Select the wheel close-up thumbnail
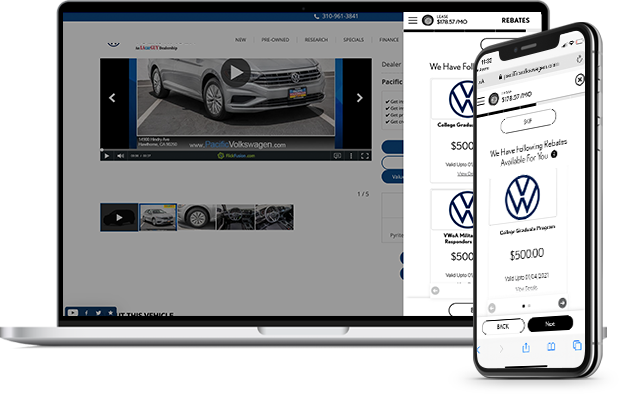619x394 pixels. pos(197,217)
